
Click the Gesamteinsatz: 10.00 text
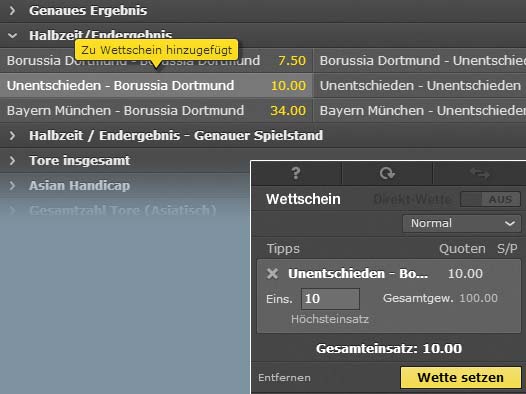389,349
